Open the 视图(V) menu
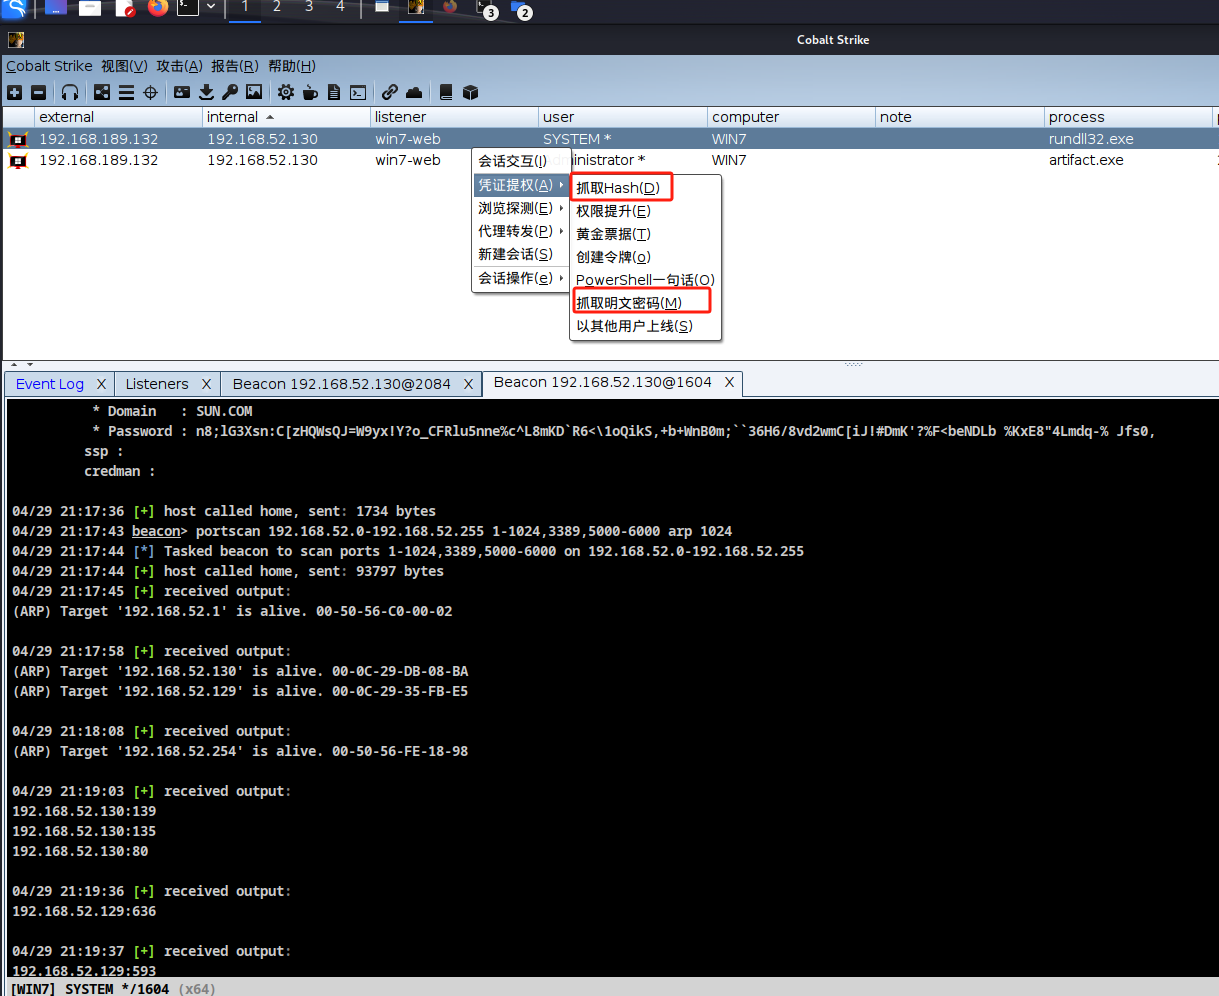Screen dimensions: 1219x996 click(124, 66)
